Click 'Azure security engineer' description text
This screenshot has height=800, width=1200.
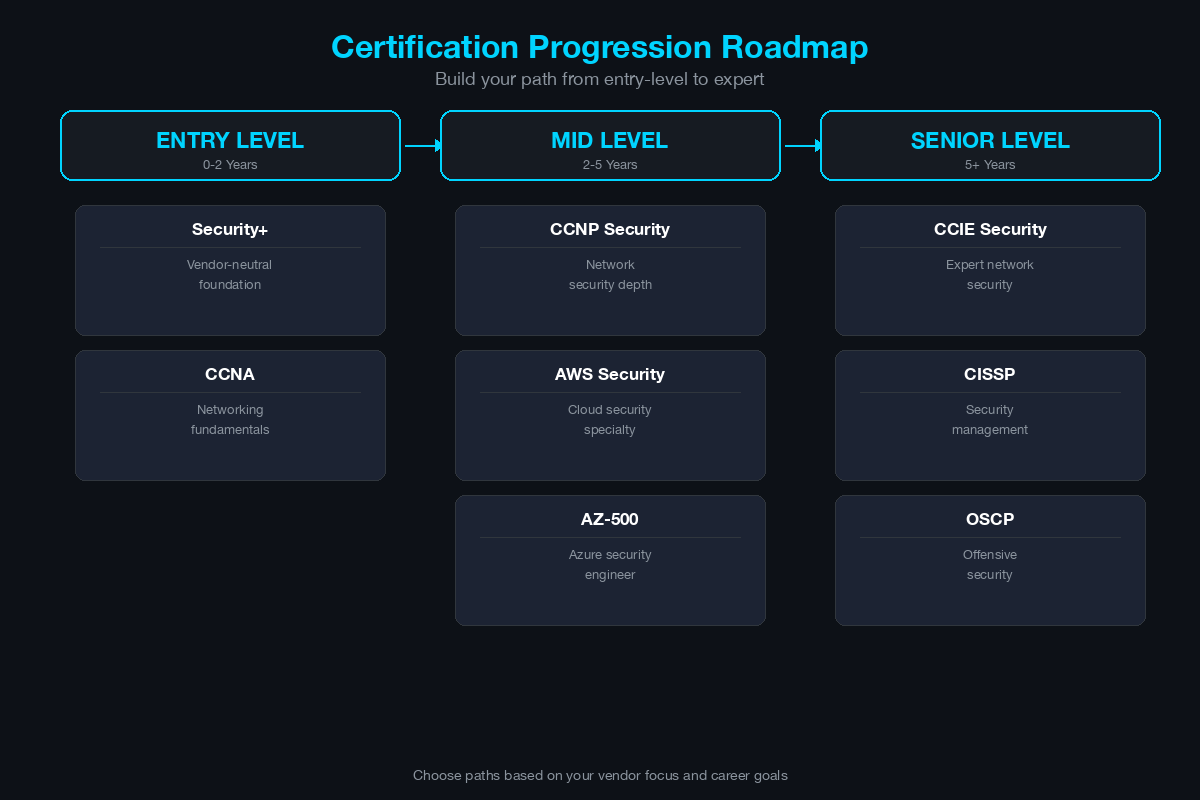click(610, 565)
